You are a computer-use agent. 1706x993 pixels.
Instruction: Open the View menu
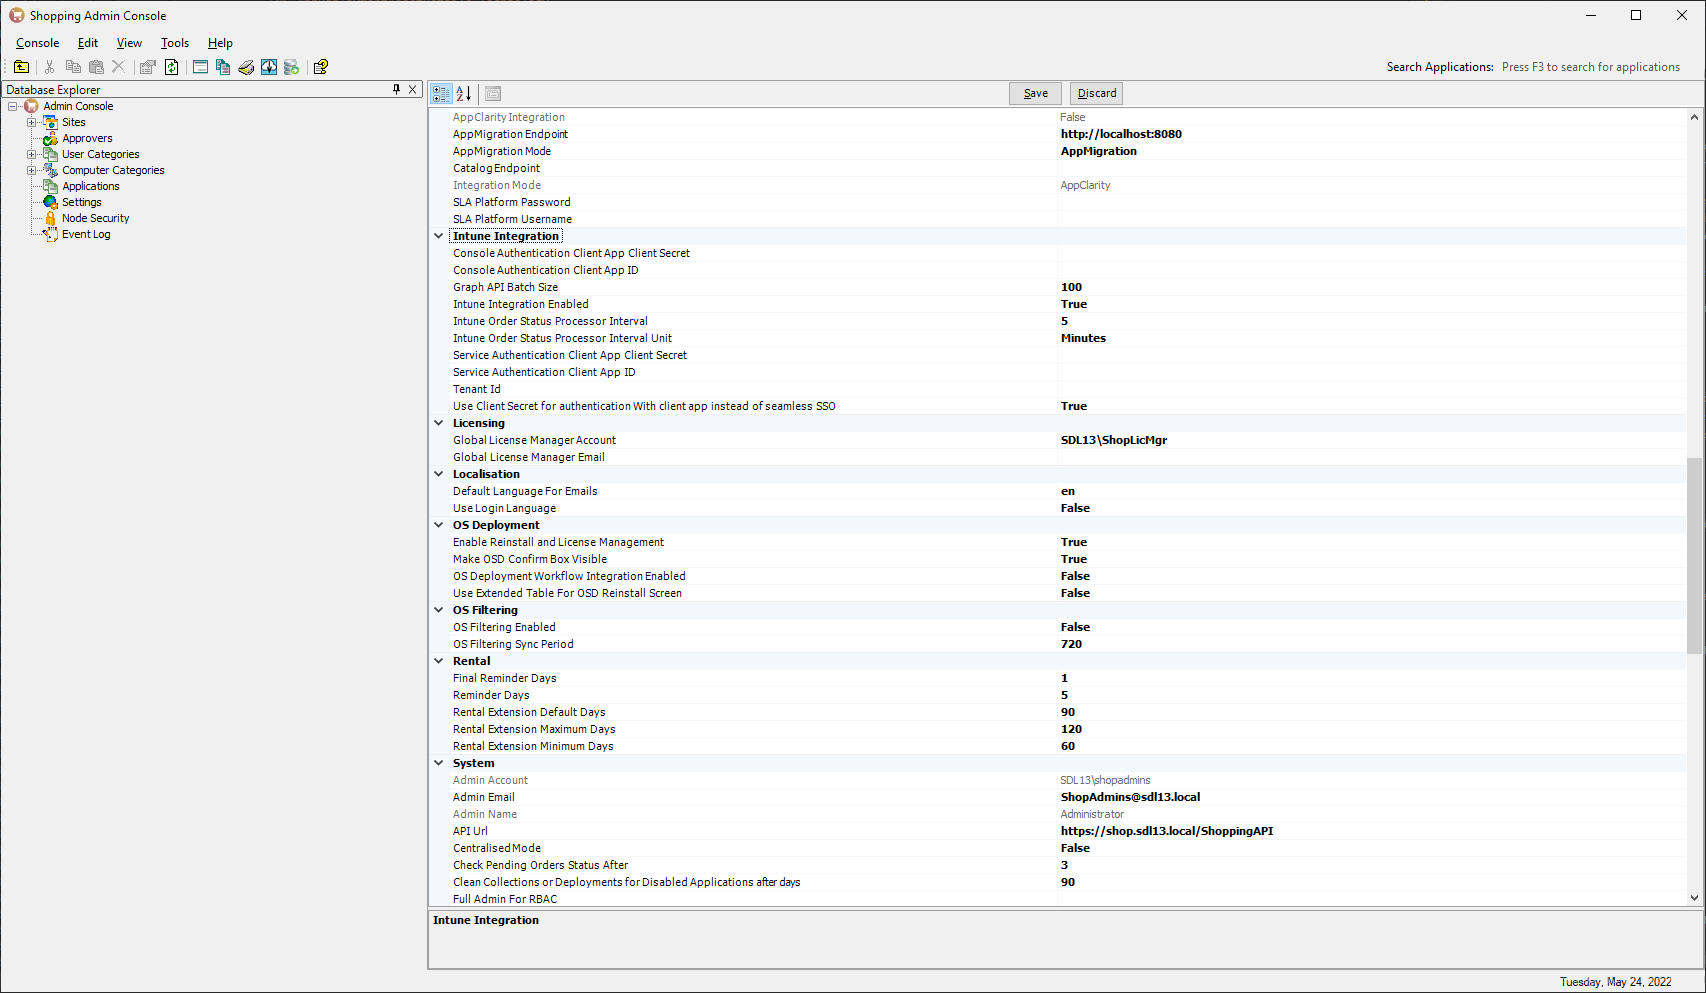pyautogui.click(x=129, y=43)
